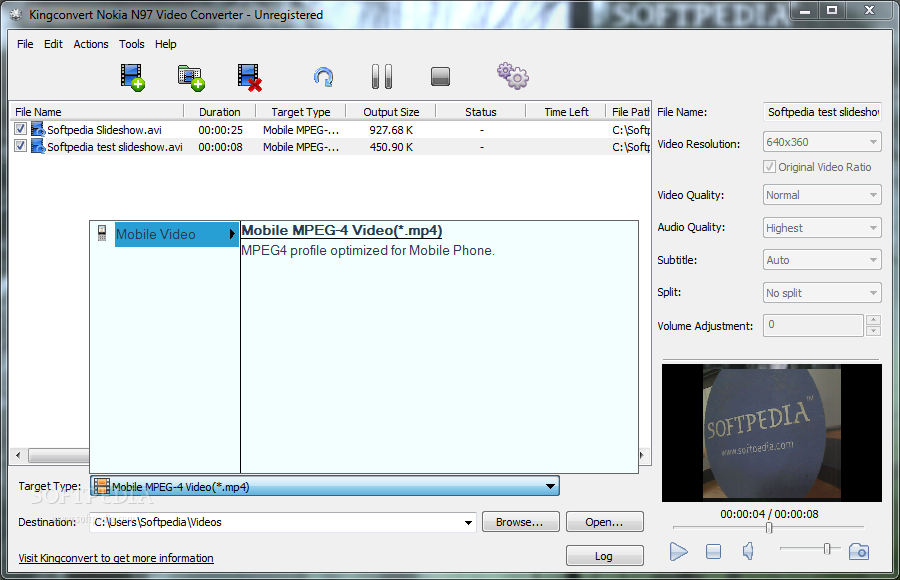
Task: Click the File Name column header
Action: tap(96, 112)
